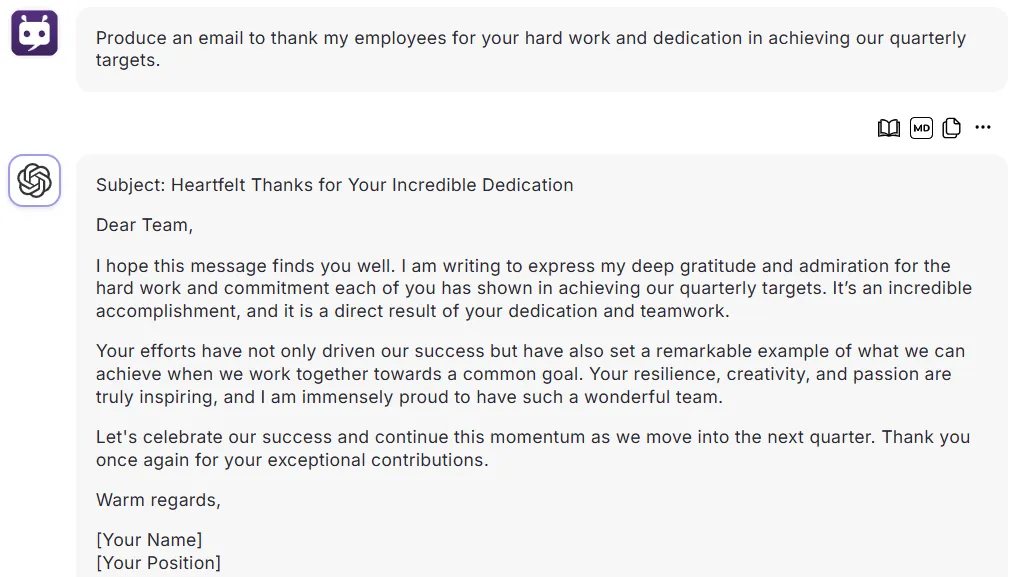Click the paragraph starting 'I hope this message'
Viewport: 1019px width, 577px height.
click(x=534, y=288)
